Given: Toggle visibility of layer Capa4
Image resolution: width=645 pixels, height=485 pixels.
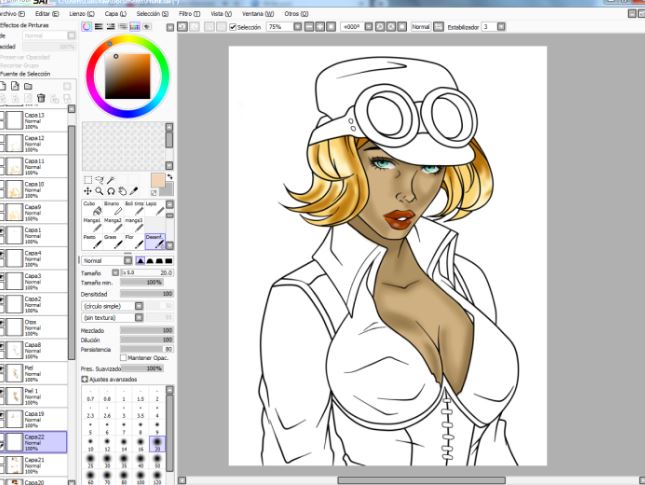Looking at the screenshot, I should [2, 255].
